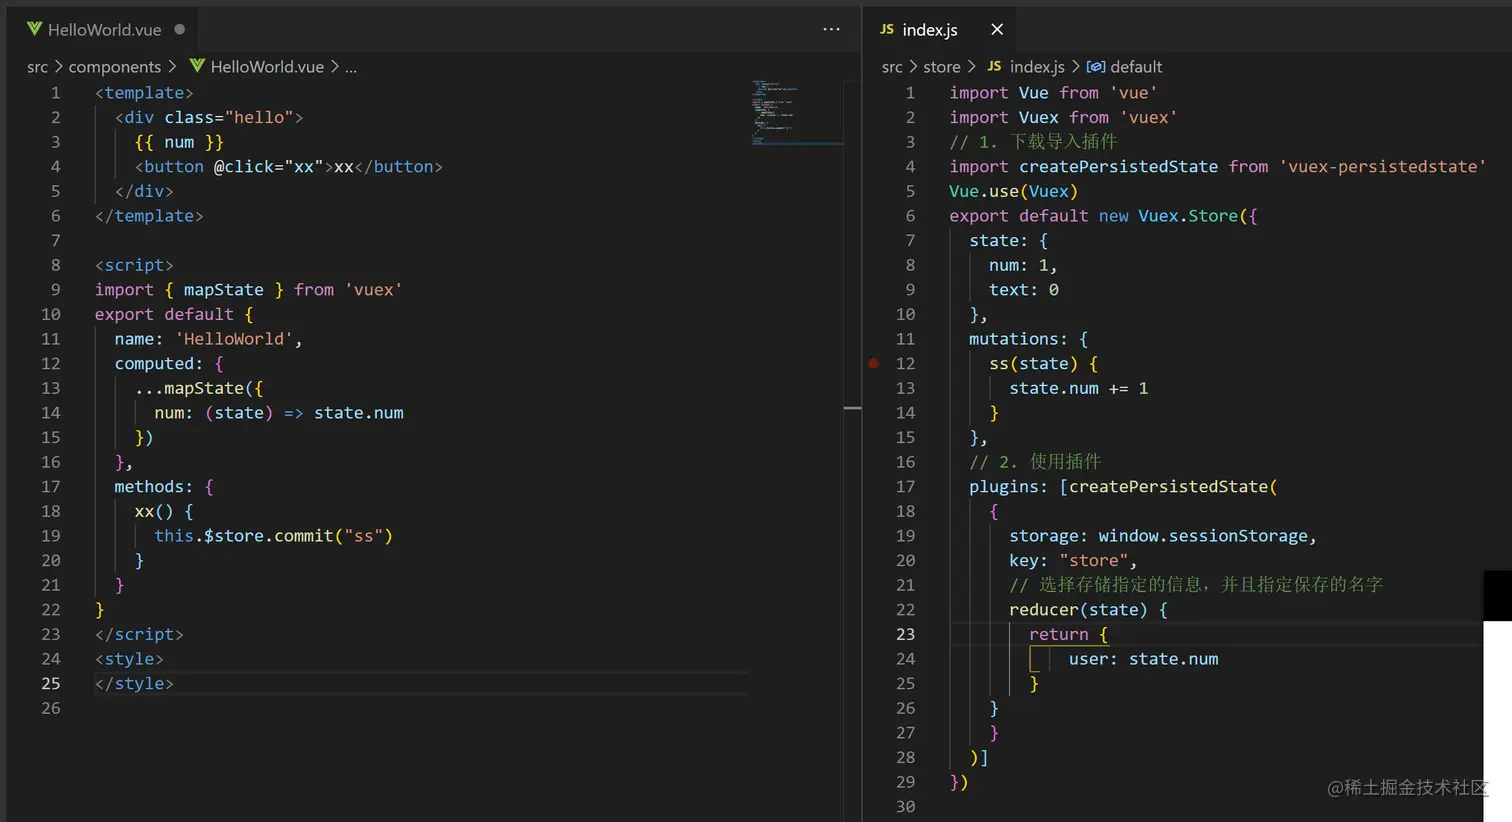Click 'key: "store",' line

1073,561
